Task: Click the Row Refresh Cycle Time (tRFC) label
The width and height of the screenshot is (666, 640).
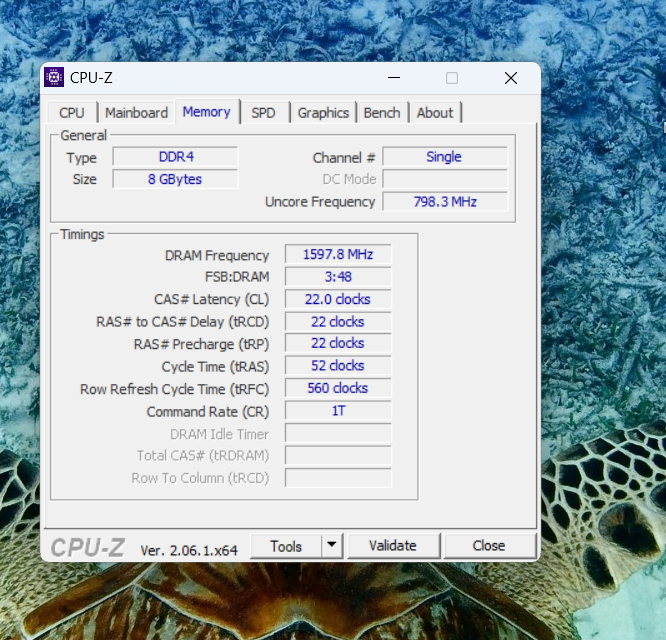Action: click(x=175, y=389)
